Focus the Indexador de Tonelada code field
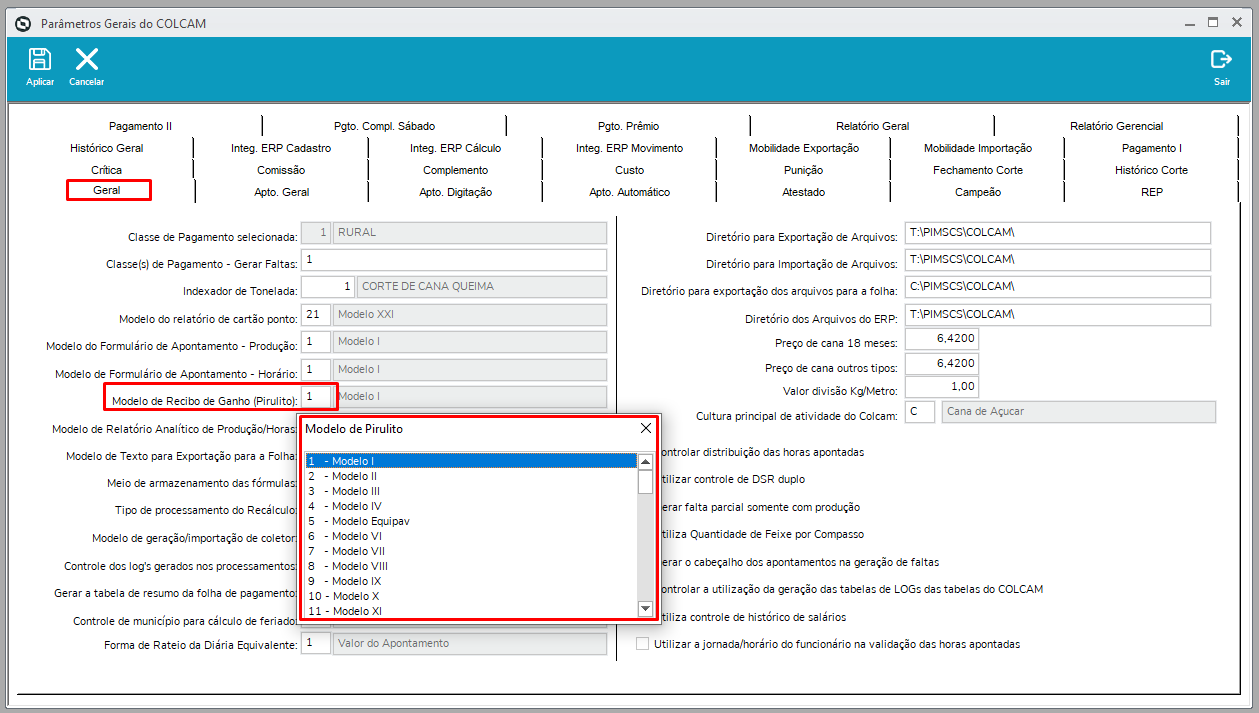1259x713 pixels. pos(328,287)
